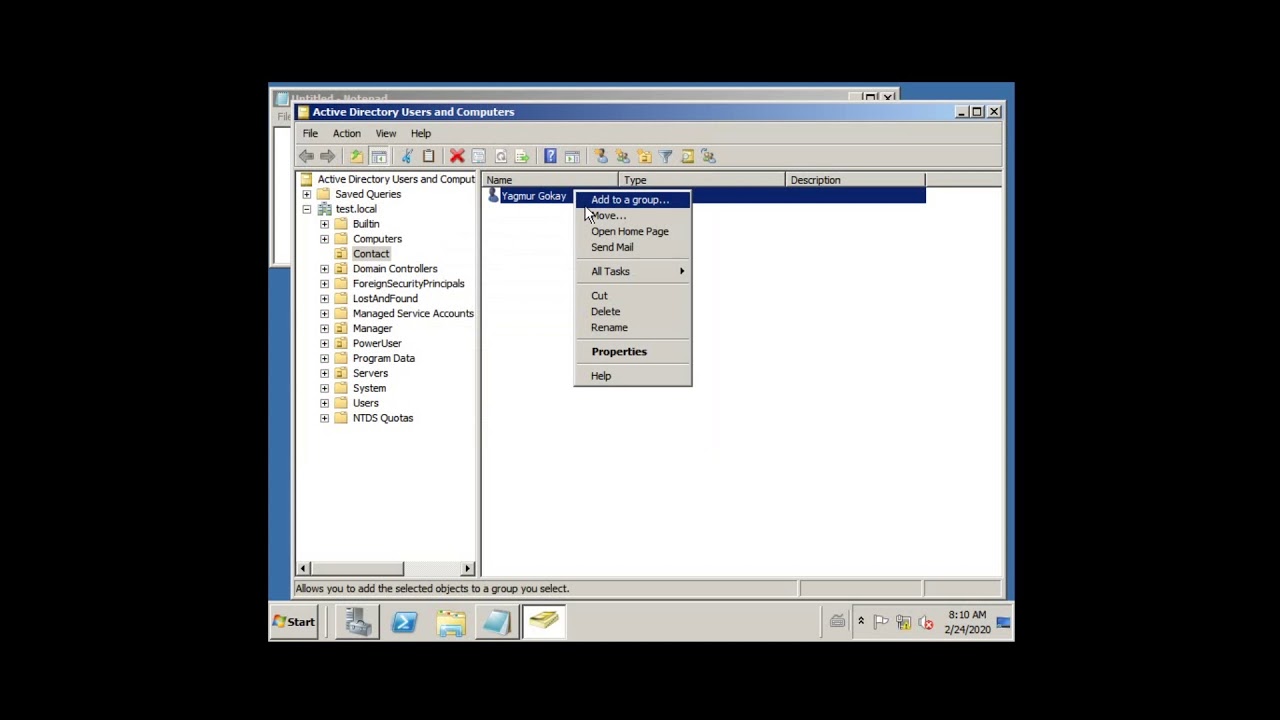Toggle the Action Pane toolbar icon

[572, 156]
